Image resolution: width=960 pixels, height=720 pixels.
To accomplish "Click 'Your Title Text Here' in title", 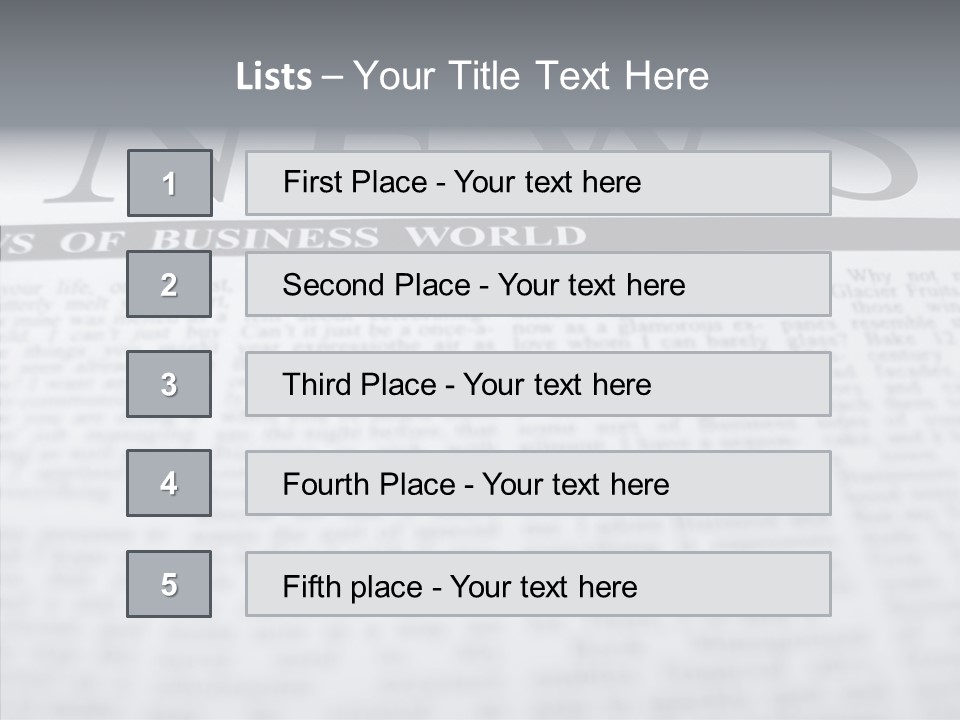I will [531, 77].
